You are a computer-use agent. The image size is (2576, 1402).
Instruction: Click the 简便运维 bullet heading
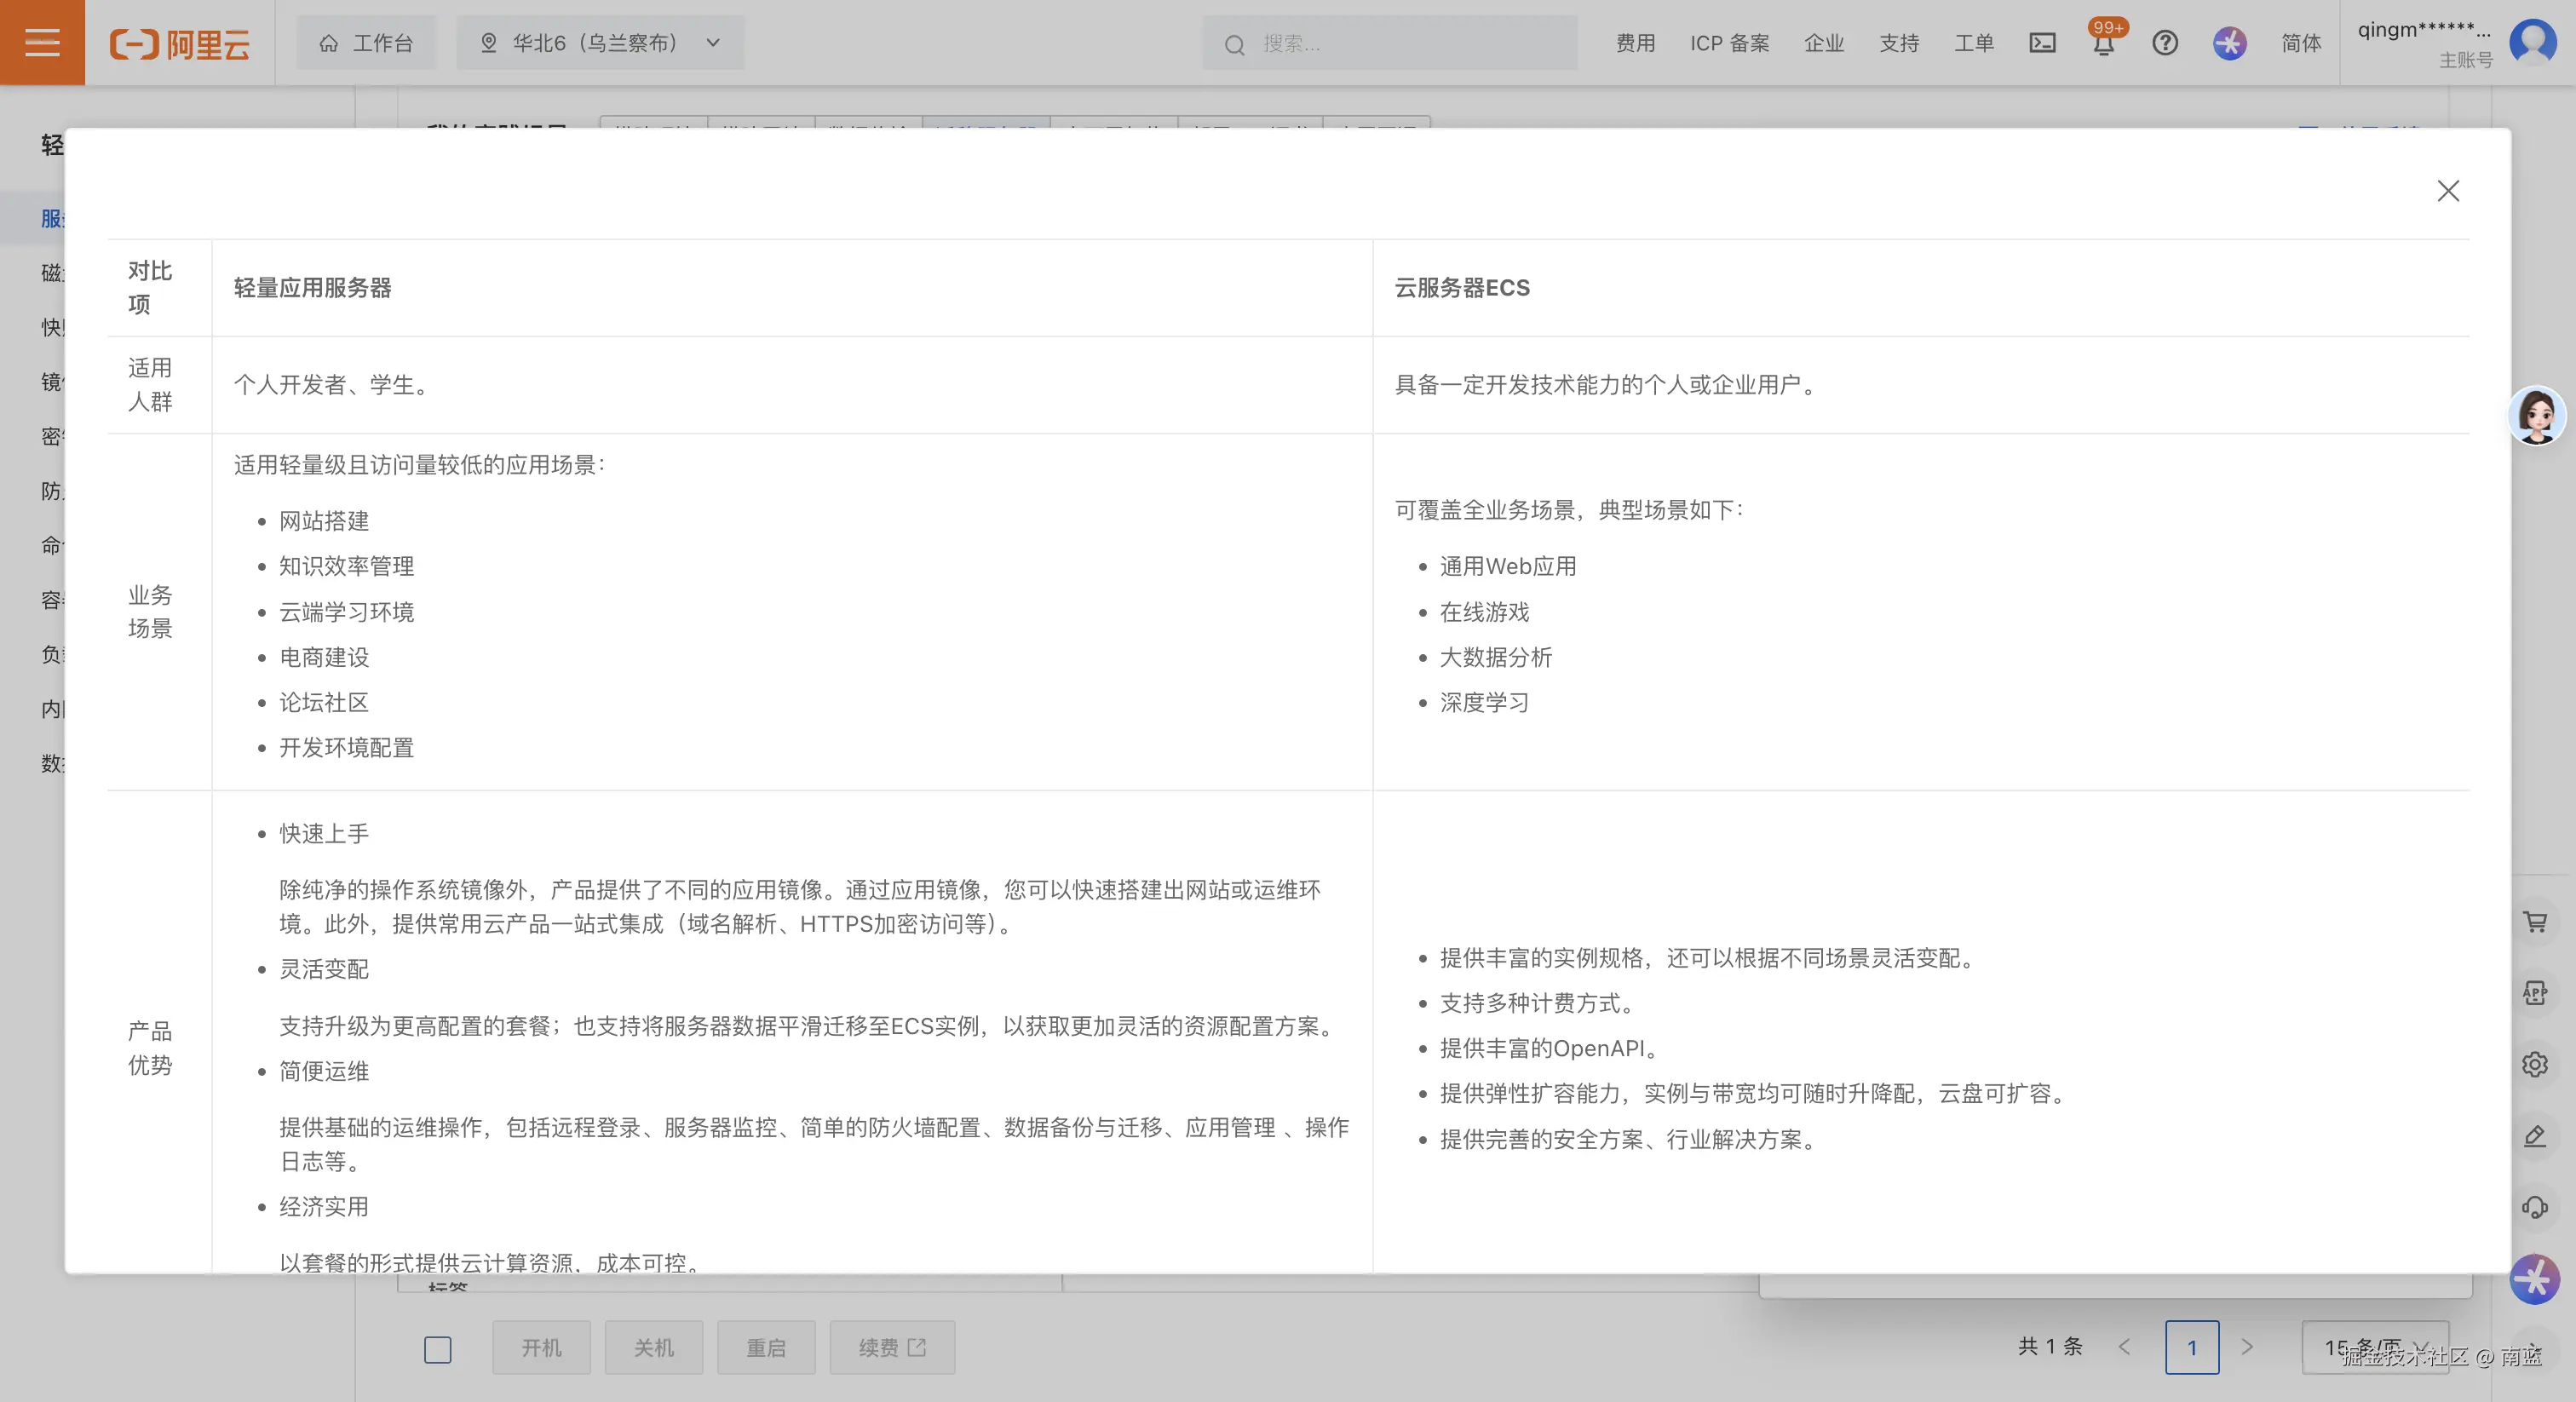tap(324, 1071)
